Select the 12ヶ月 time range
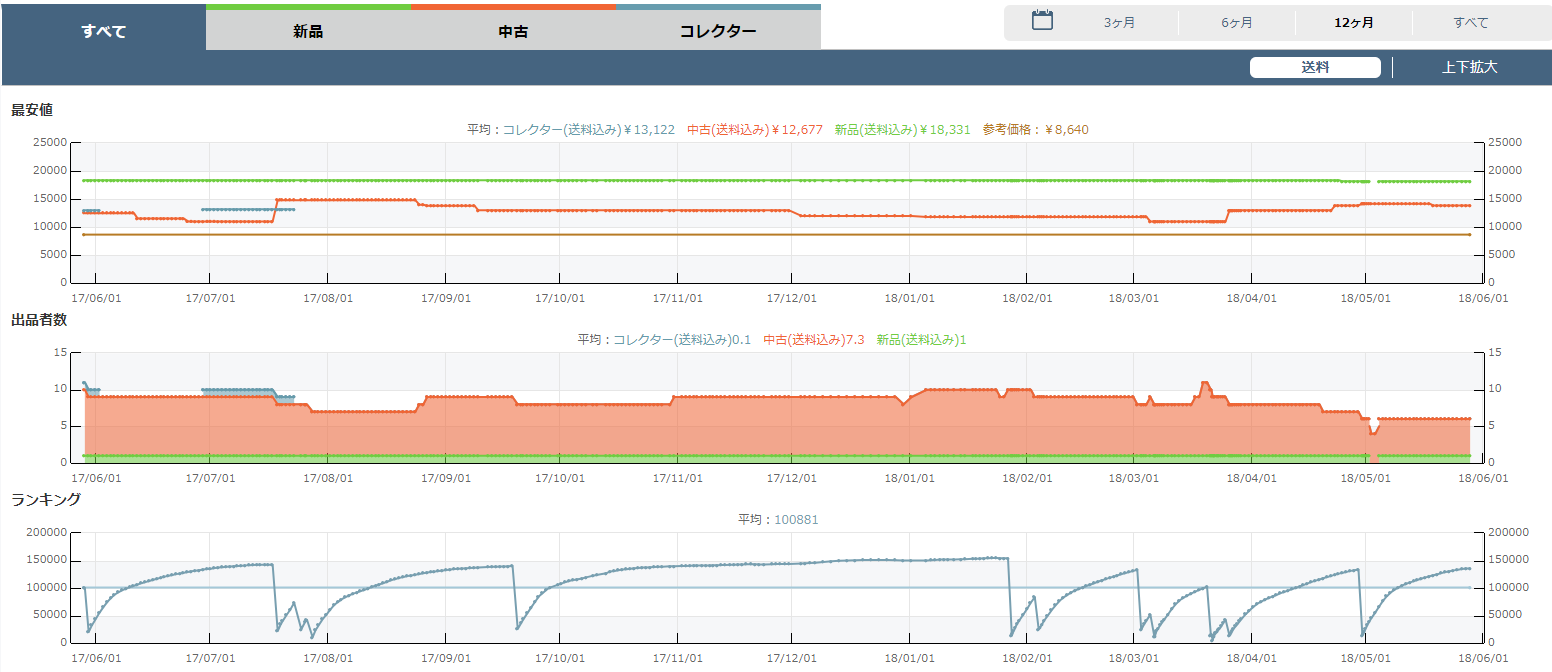1552x672 pixels. coord(1353,22)
